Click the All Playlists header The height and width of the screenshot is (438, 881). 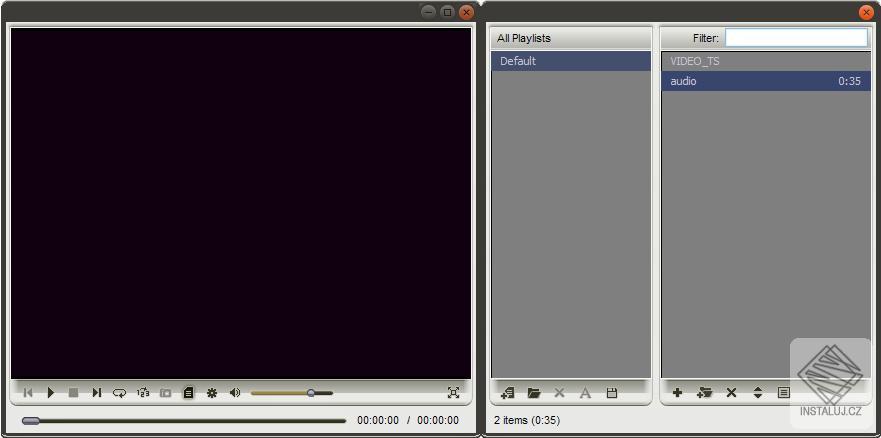coord(571,38)
